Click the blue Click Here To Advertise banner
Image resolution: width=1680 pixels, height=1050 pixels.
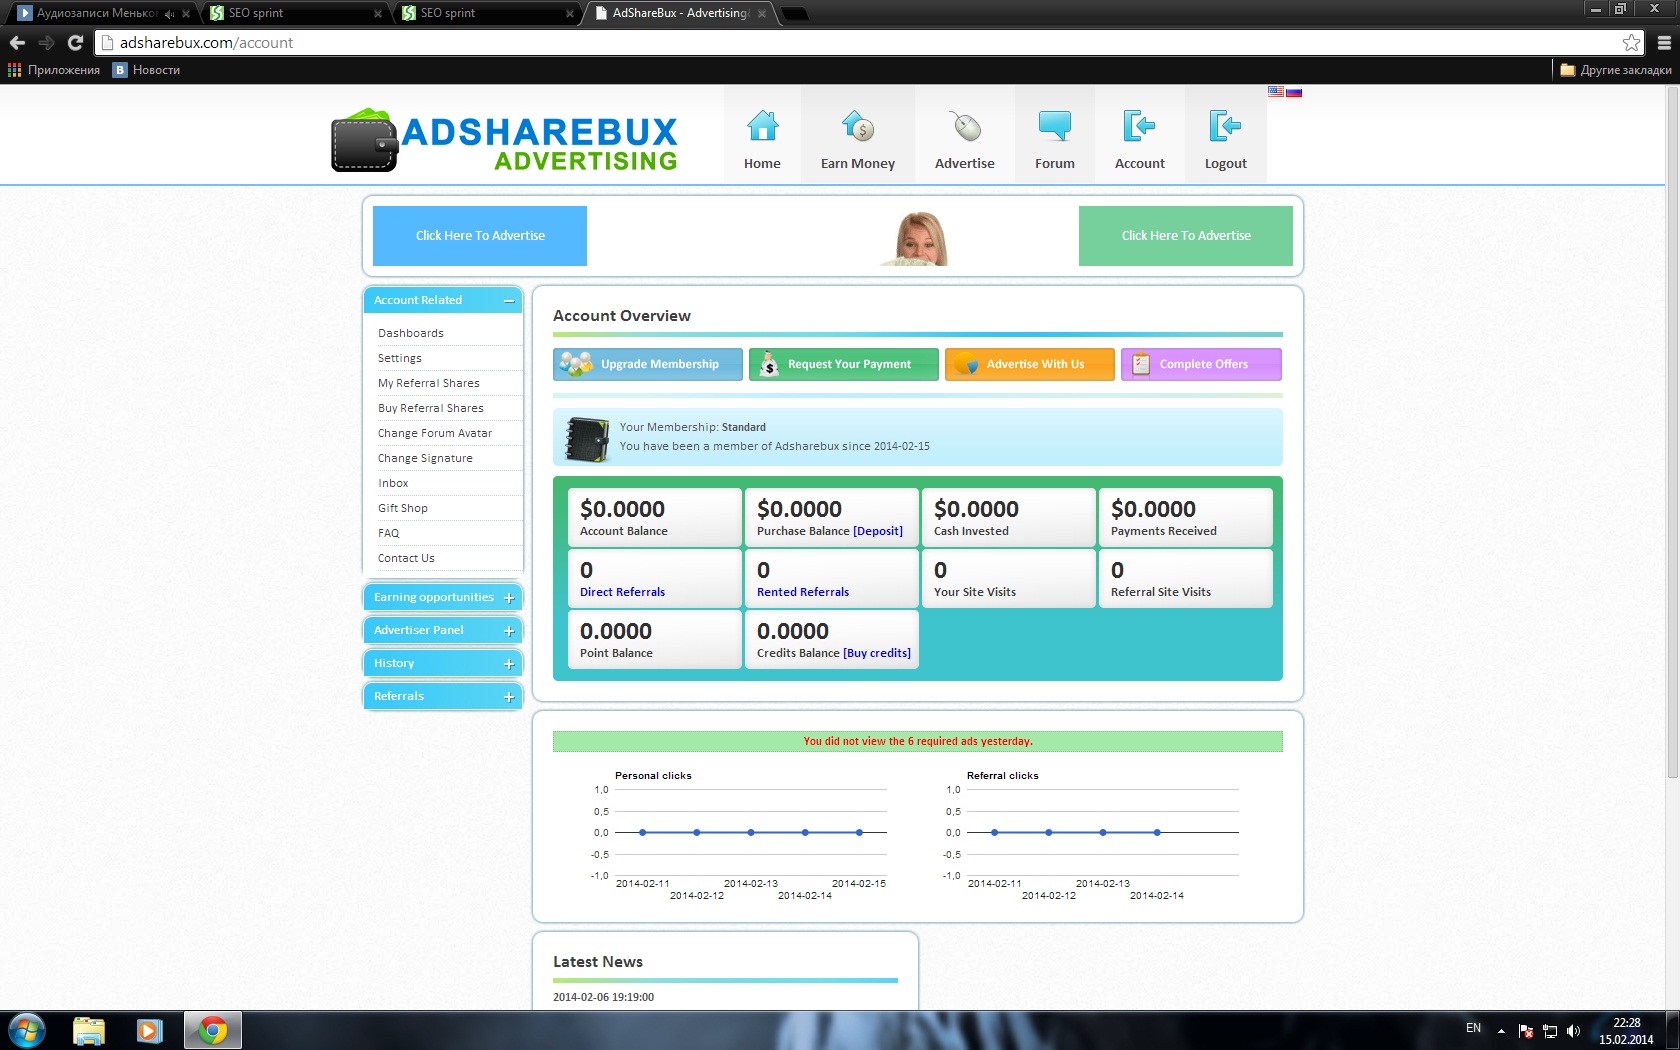coord(480,236)
